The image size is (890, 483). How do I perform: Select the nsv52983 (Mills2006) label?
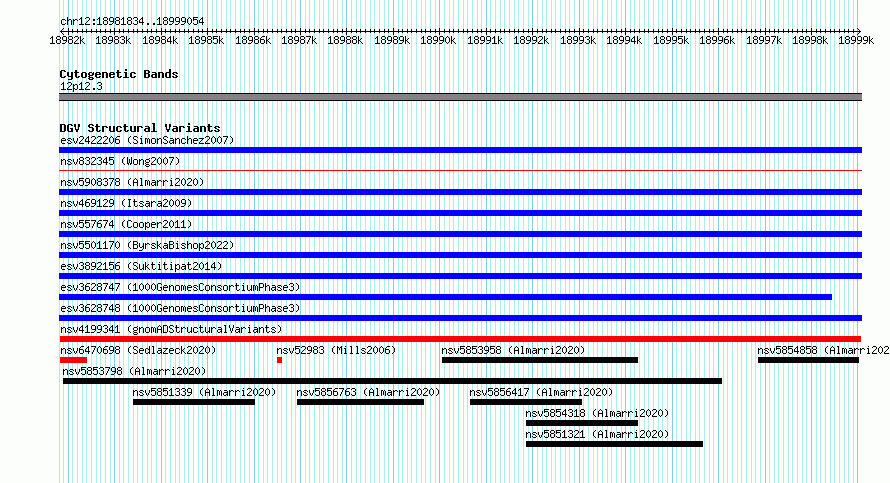tap(336, 350)
